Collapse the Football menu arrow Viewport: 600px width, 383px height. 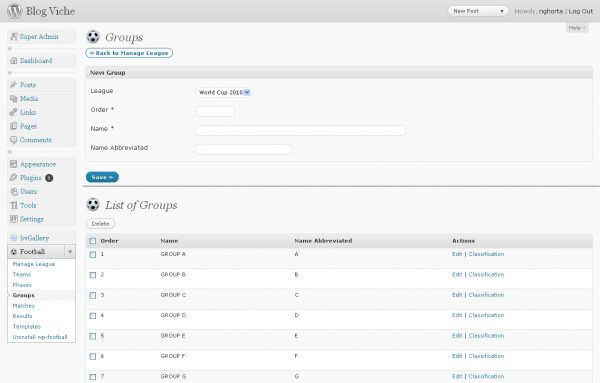point(70,251)
